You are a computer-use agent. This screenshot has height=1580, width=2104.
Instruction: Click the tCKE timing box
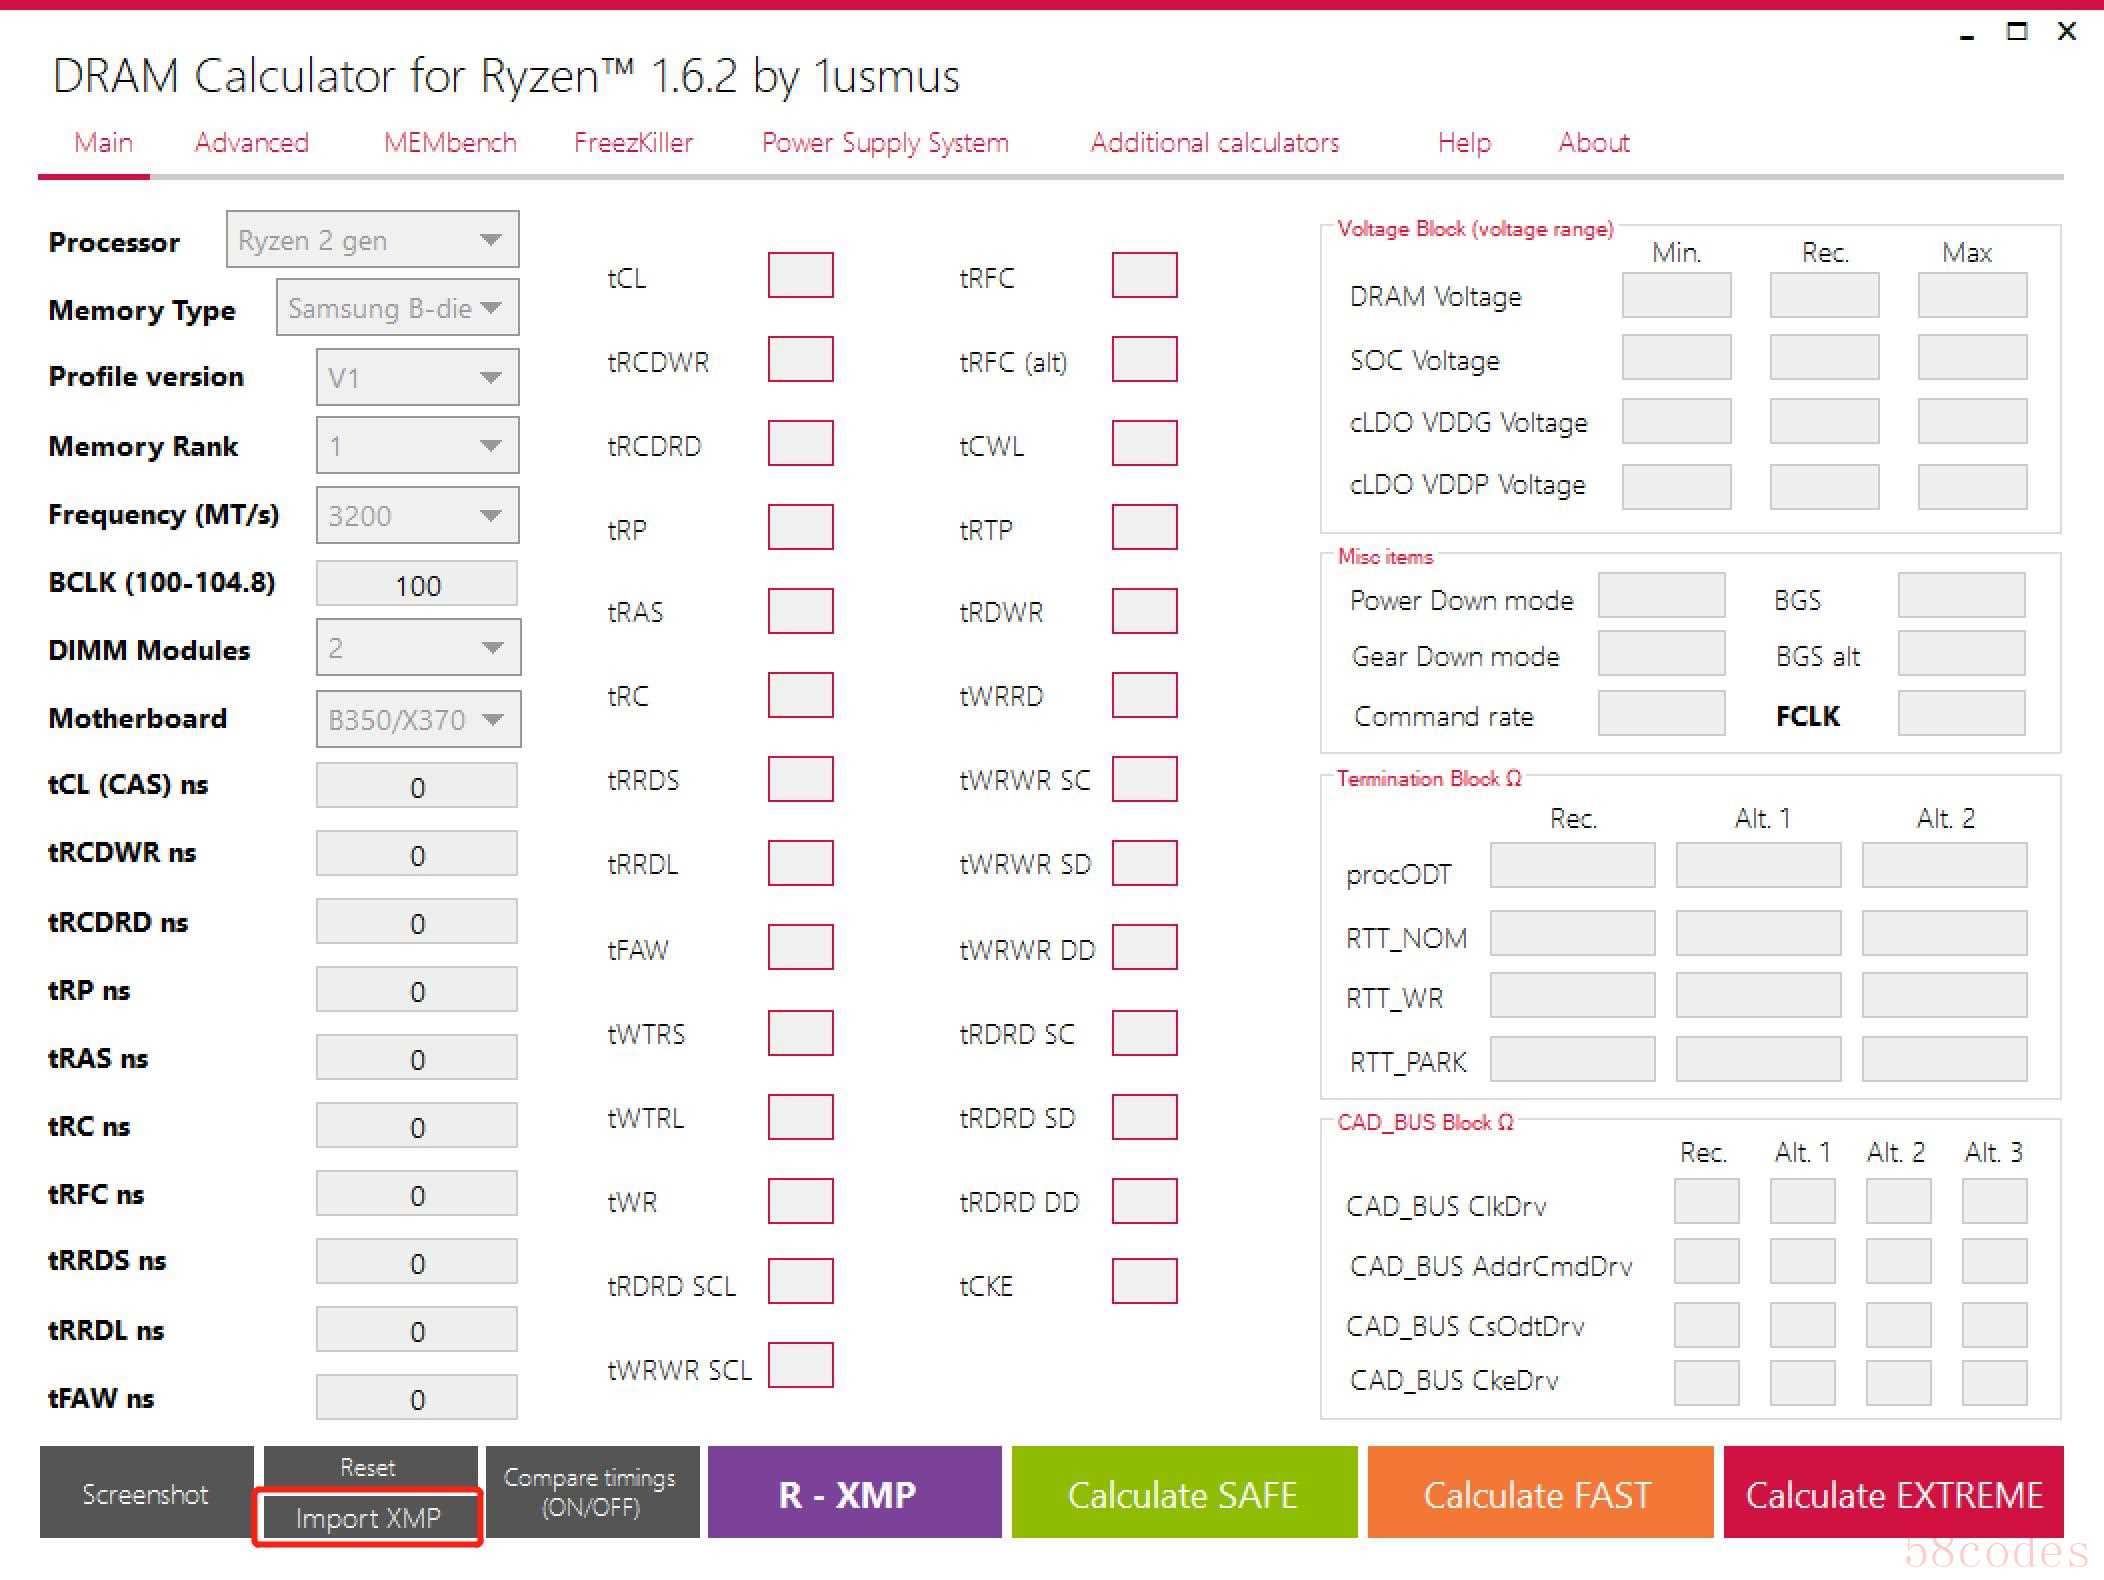[x=1144, y=1281]
